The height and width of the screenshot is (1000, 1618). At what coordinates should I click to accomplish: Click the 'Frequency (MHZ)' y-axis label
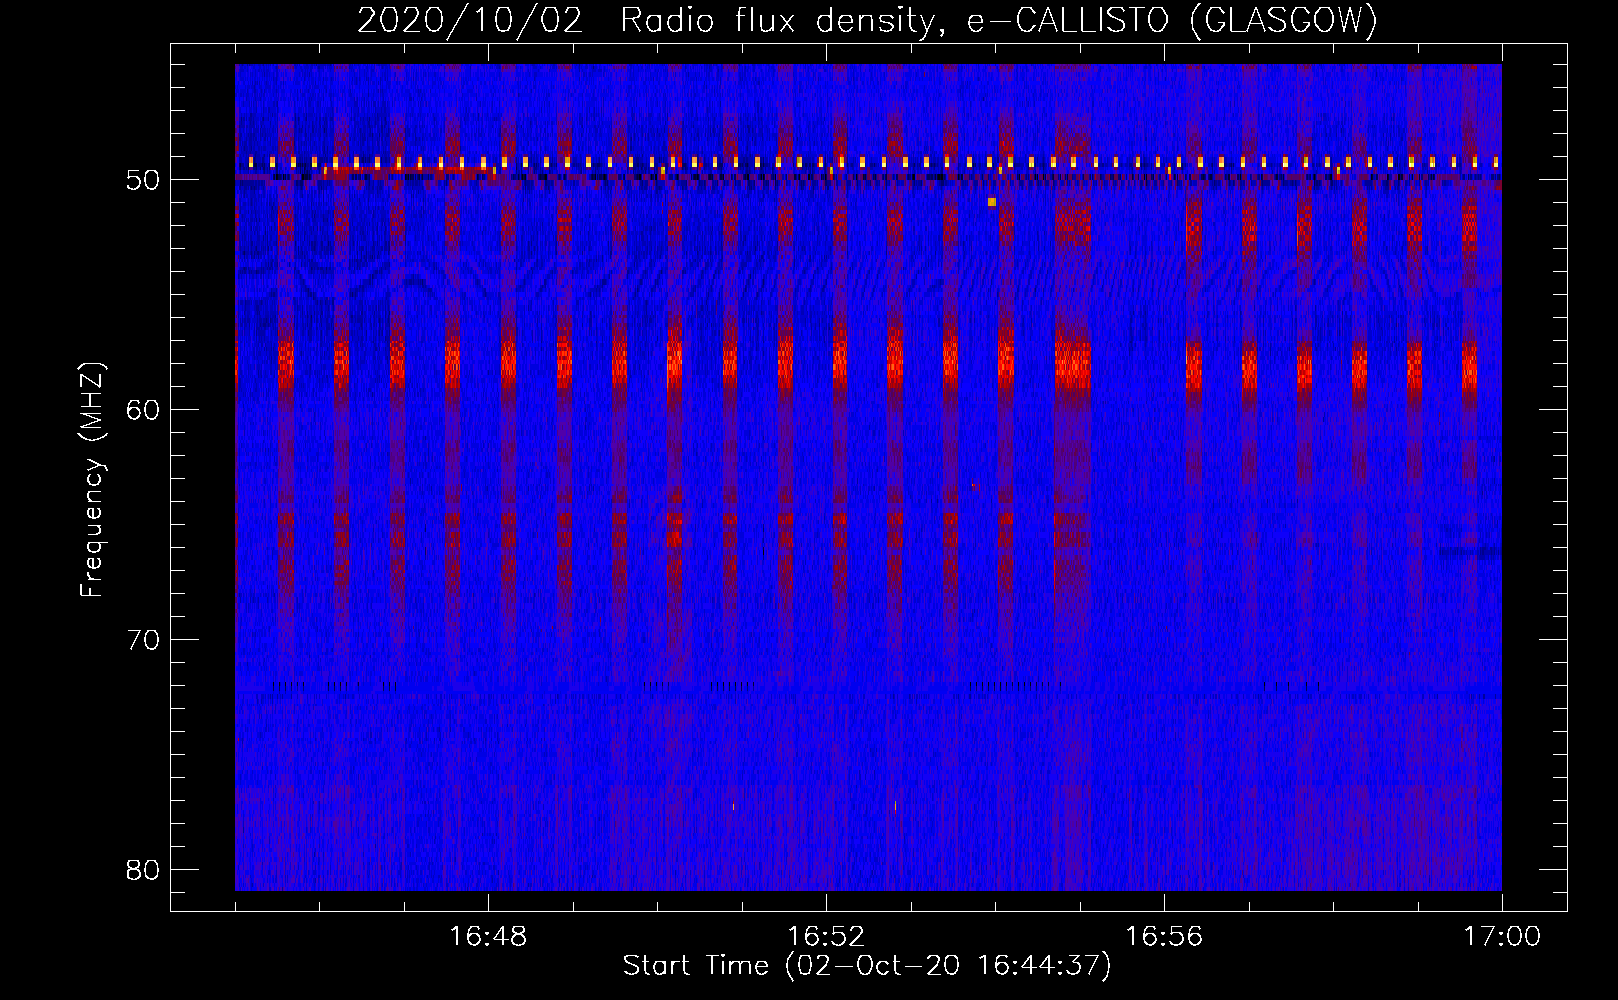pos(92,480)
